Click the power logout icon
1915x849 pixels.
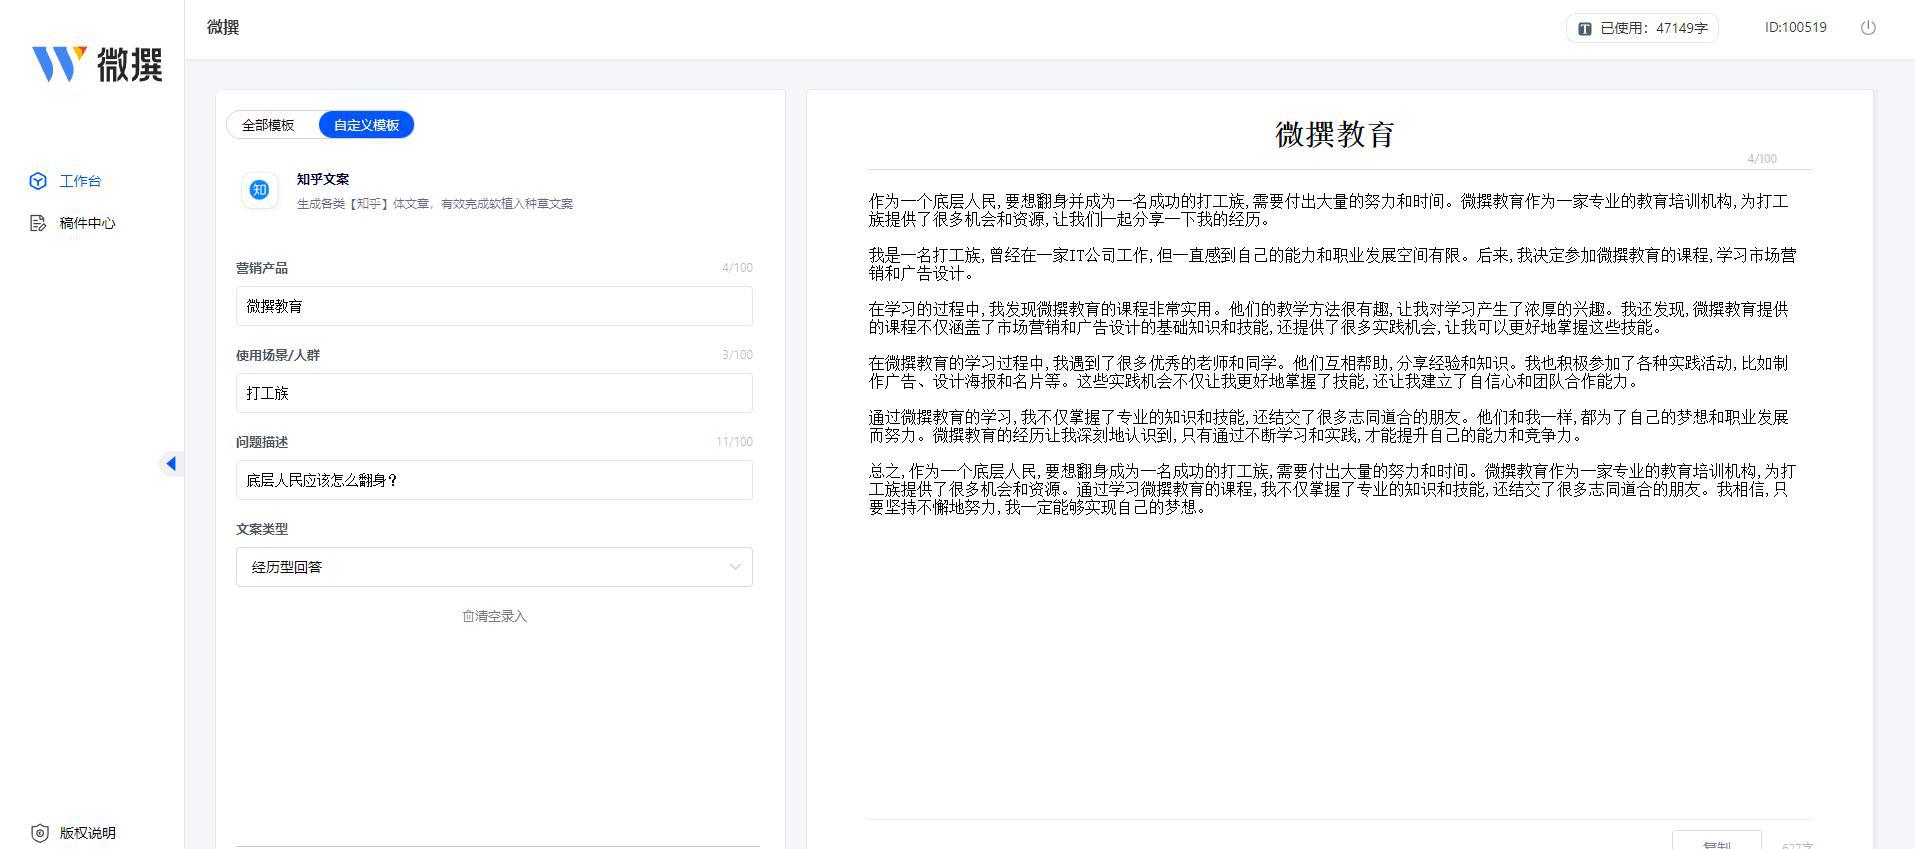[x=1868, y=28]
